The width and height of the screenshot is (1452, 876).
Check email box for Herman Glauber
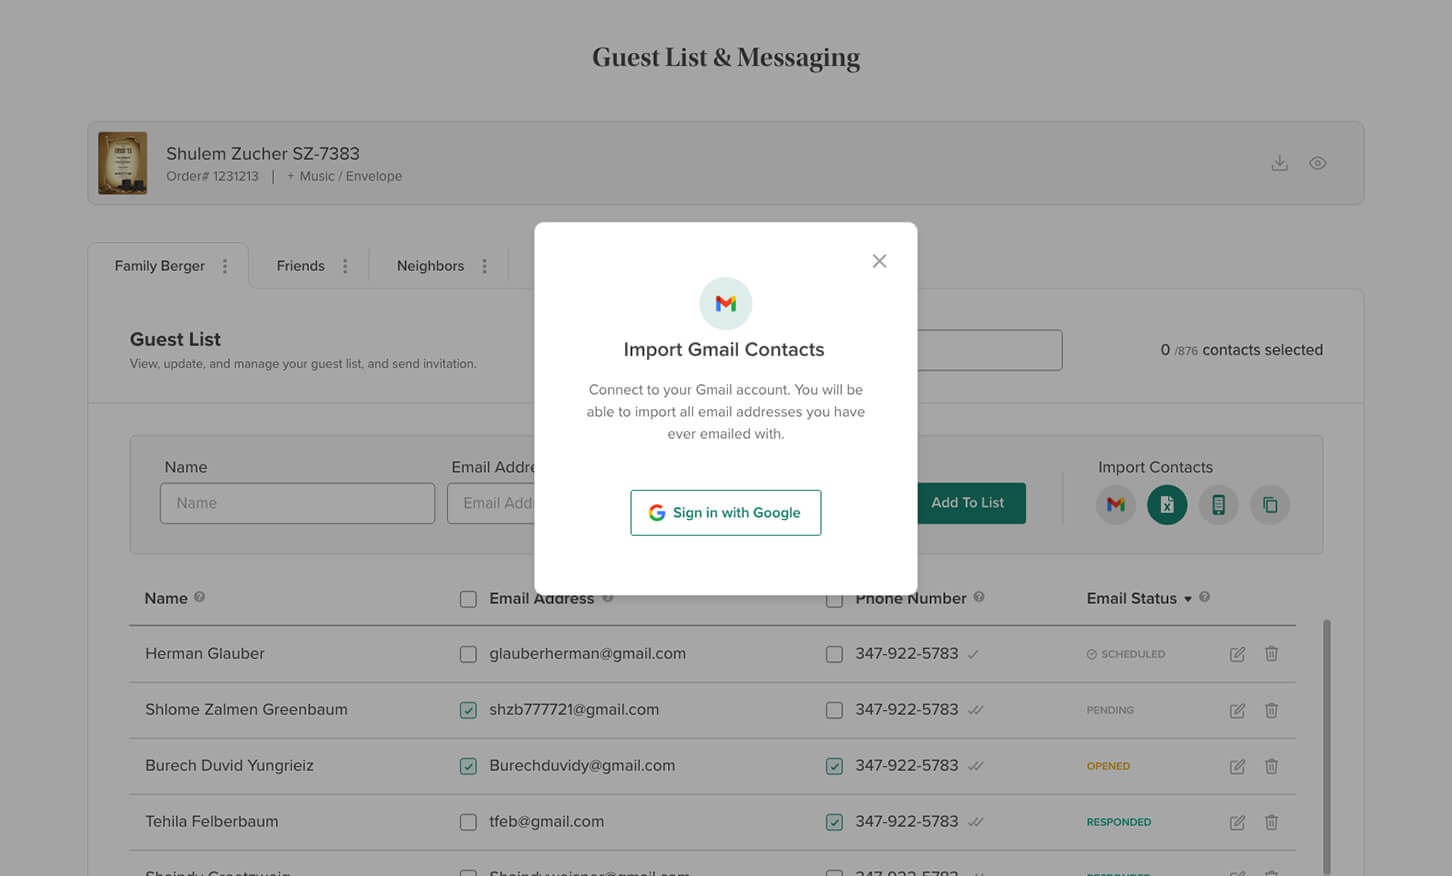pyautogui.click(x=468, y=654)
